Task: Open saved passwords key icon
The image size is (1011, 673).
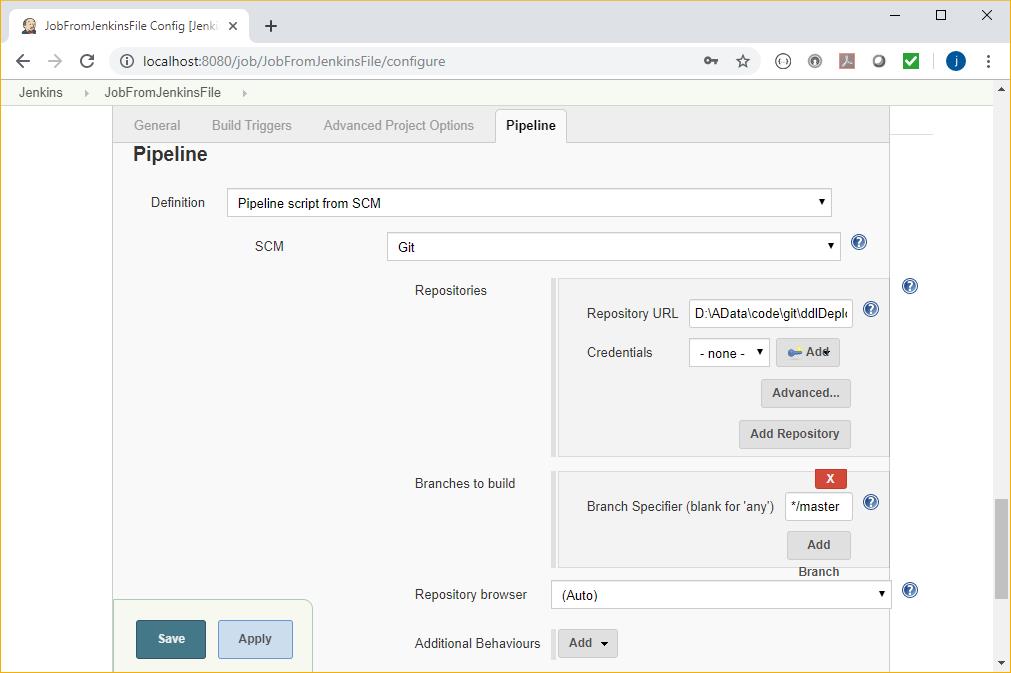Action: 711,61
